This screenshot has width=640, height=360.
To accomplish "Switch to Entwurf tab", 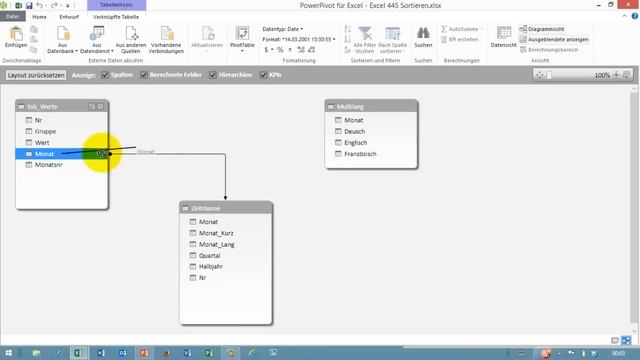I will [x=69, y=17].
